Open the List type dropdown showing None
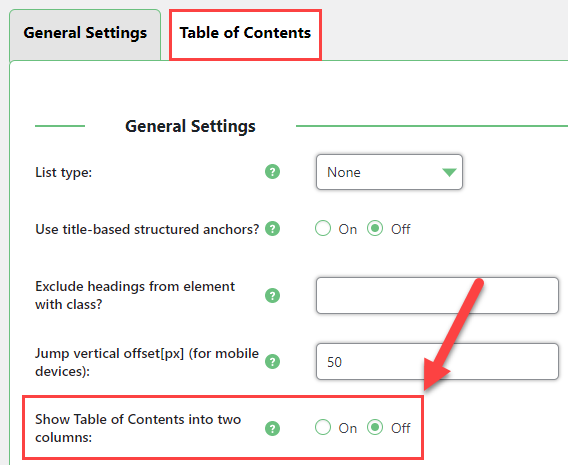 coord(389,172)
